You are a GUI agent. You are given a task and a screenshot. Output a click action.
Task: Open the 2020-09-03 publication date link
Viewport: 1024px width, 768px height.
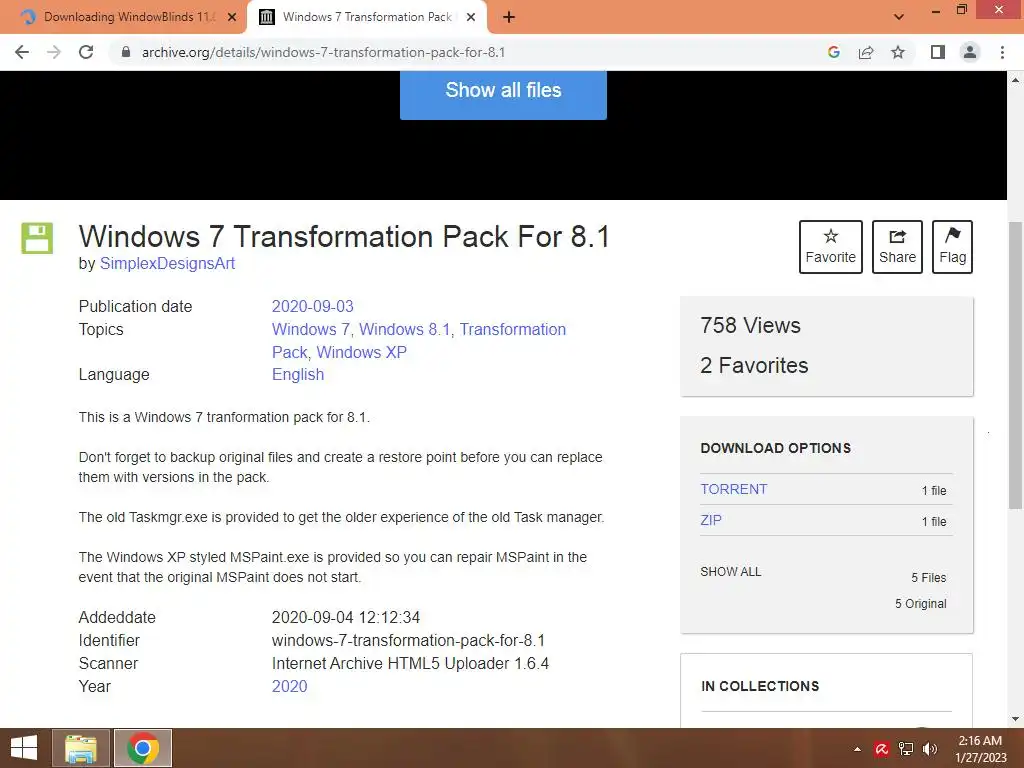click(312, 306)
